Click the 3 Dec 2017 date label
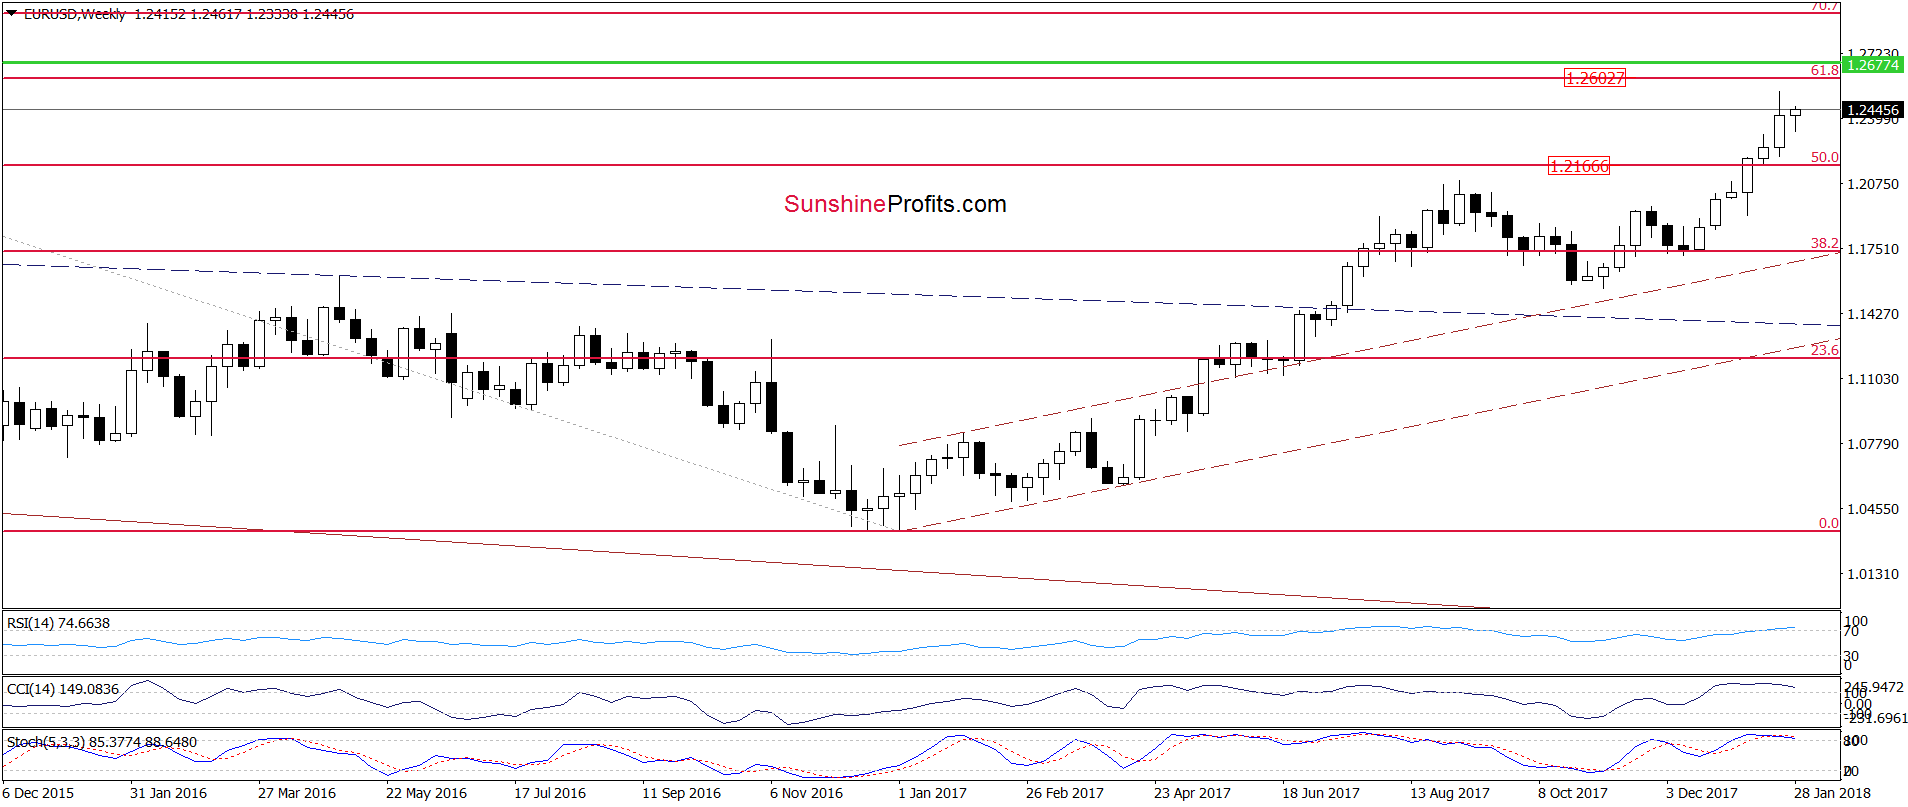 (x=1701, y=793)
